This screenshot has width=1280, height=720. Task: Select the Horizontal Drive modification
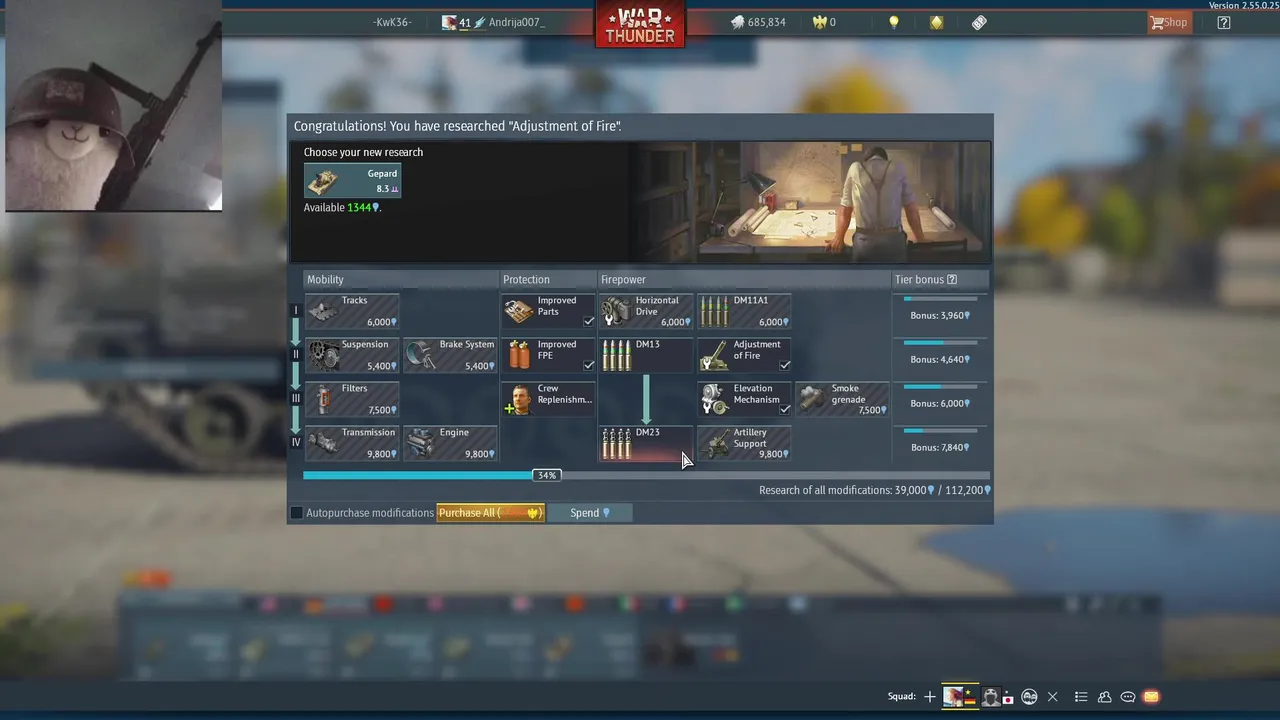[646, 311]
